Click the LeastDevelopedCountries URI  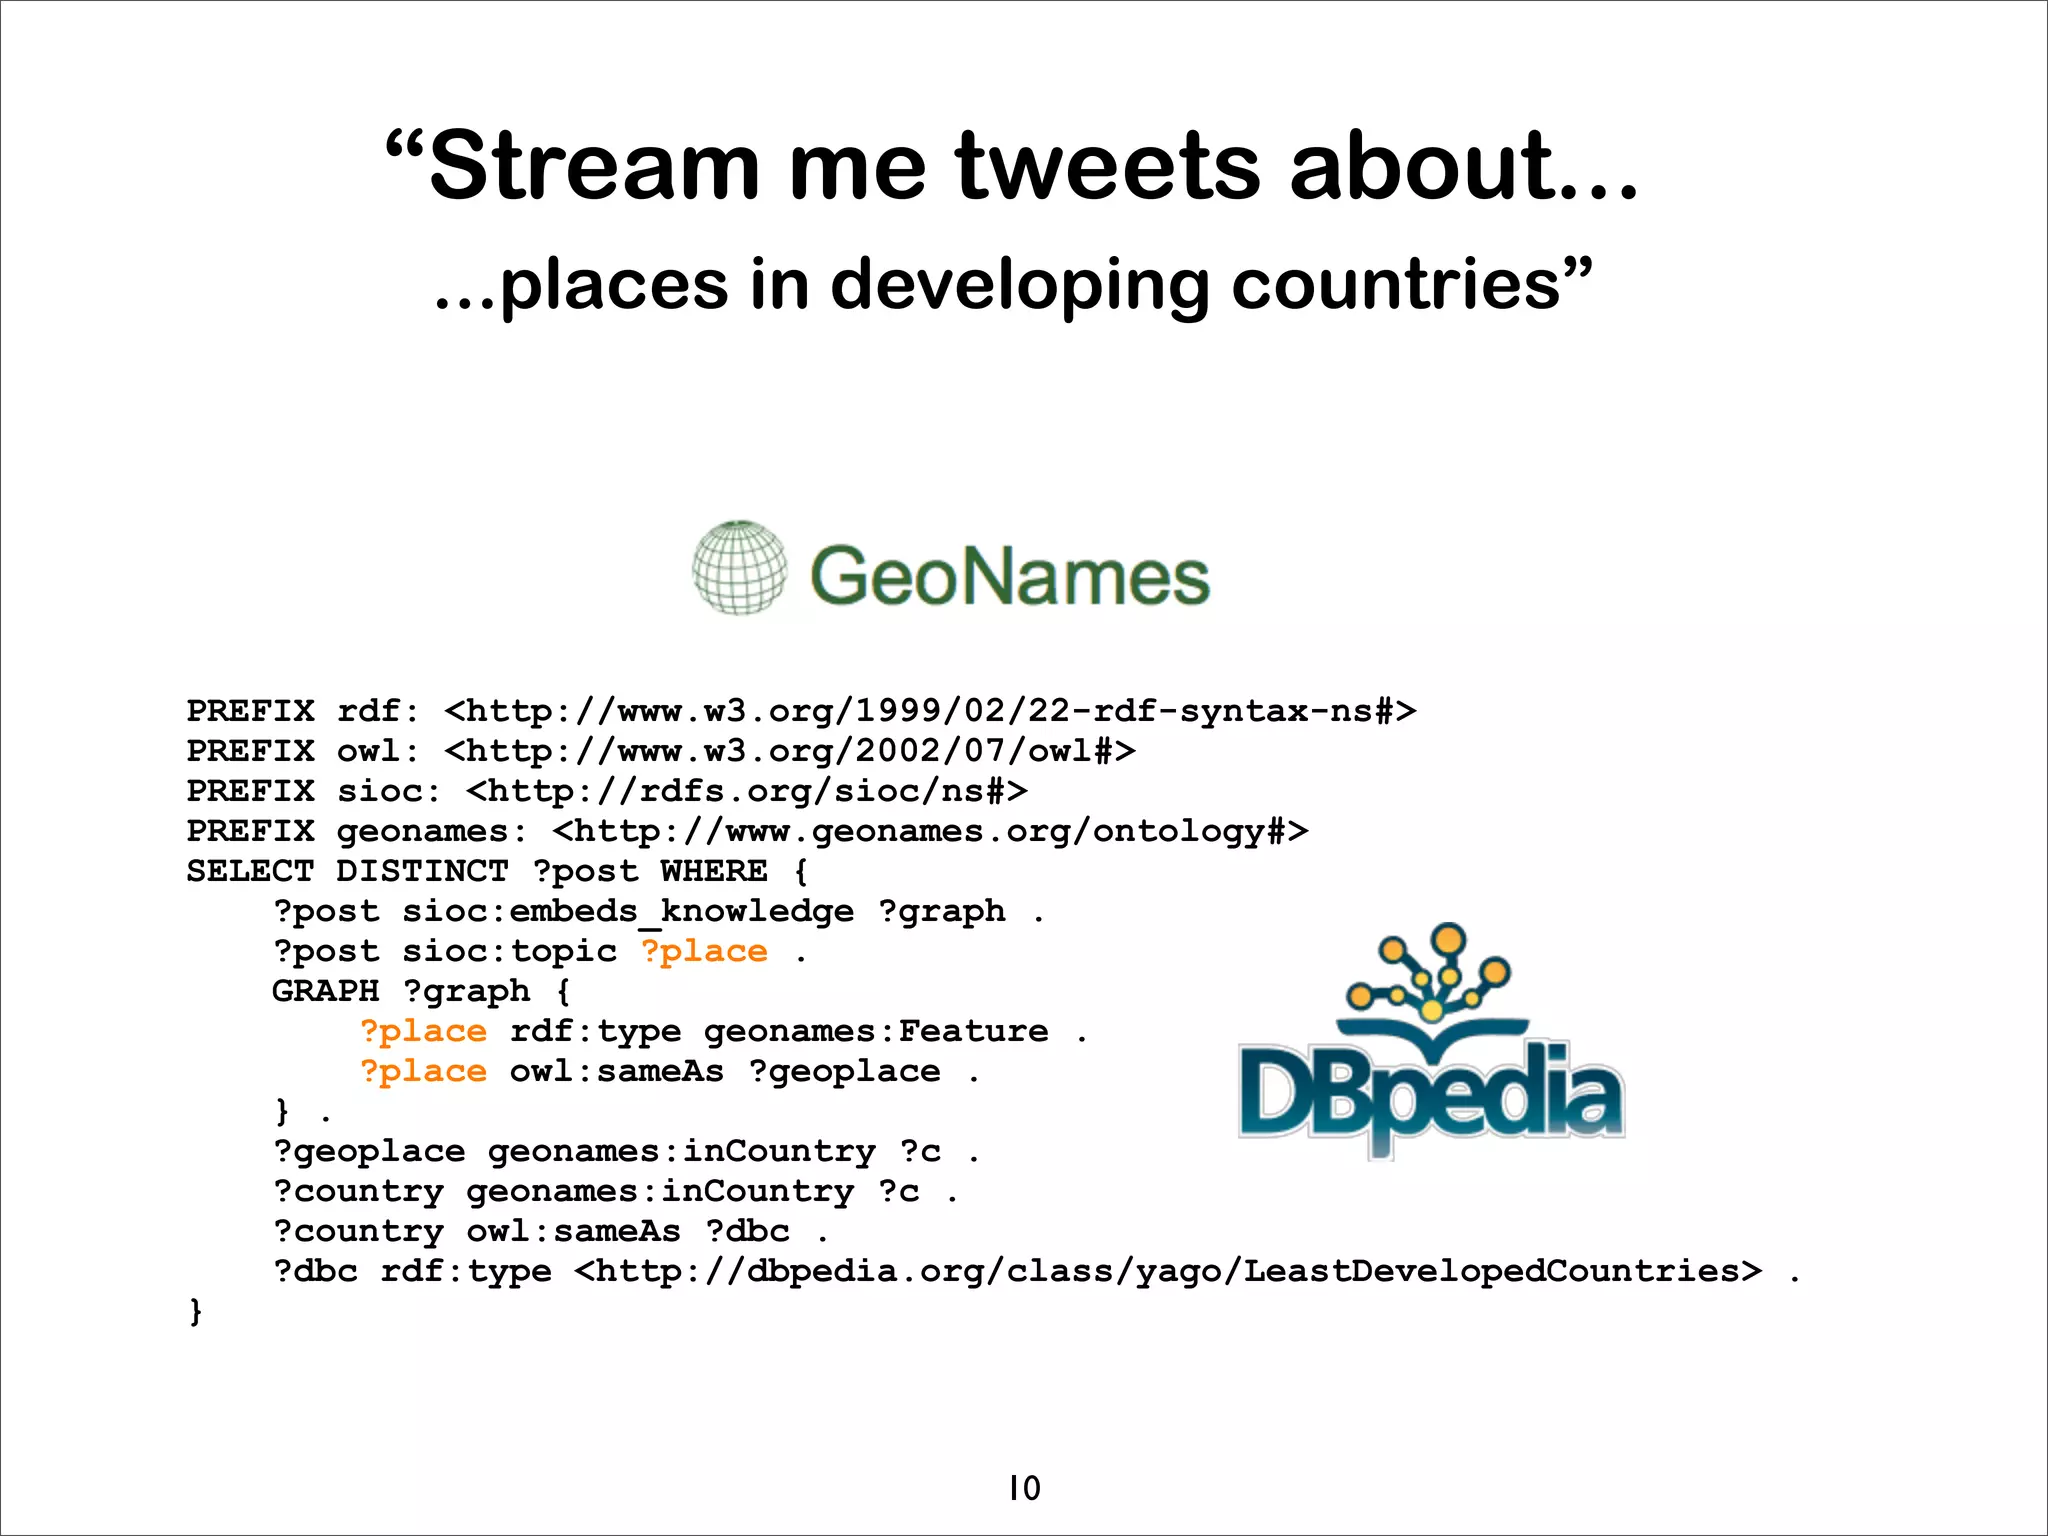pos(1168,1271)
